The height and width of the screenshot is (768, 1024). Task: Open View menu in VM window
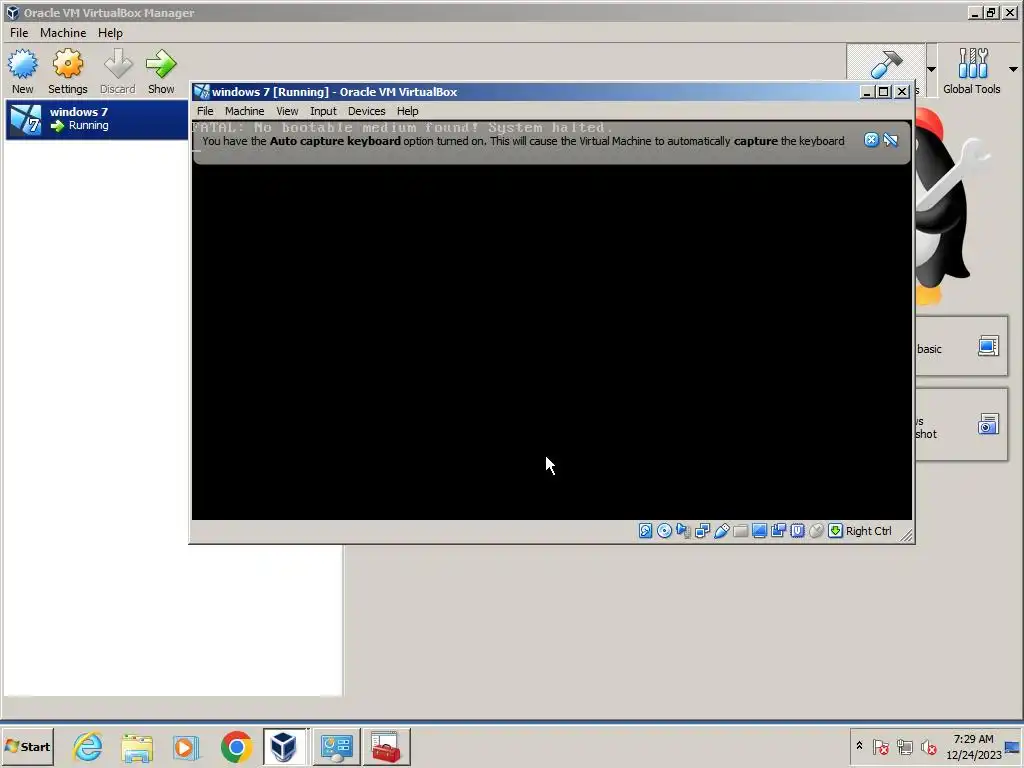point(287,111)
